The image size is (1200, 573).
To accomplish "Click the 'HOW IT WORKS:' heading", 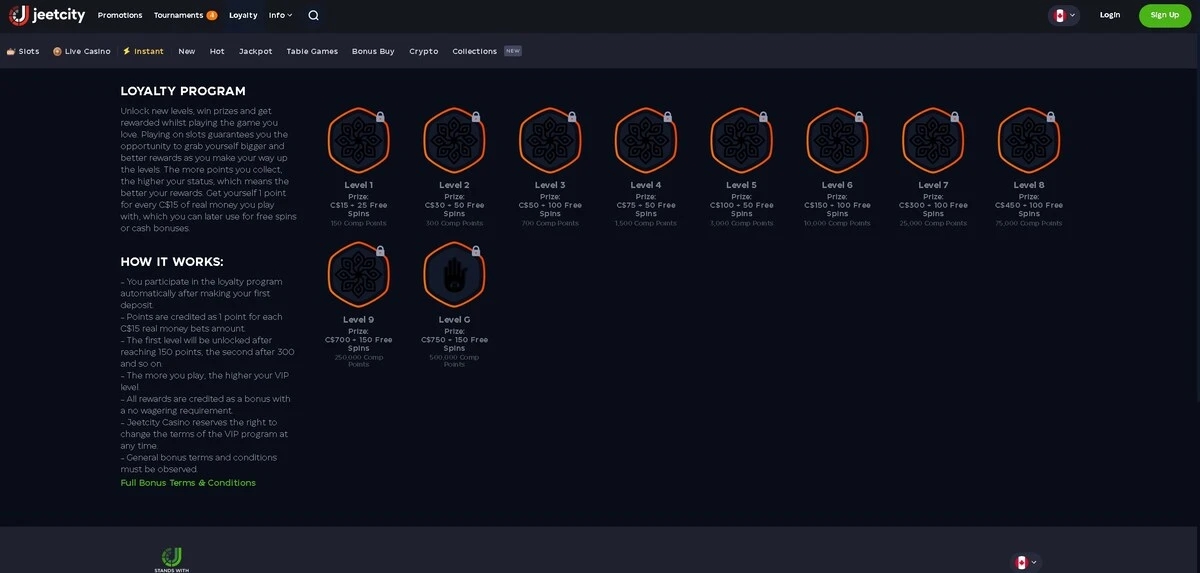I will pos(172,262).
